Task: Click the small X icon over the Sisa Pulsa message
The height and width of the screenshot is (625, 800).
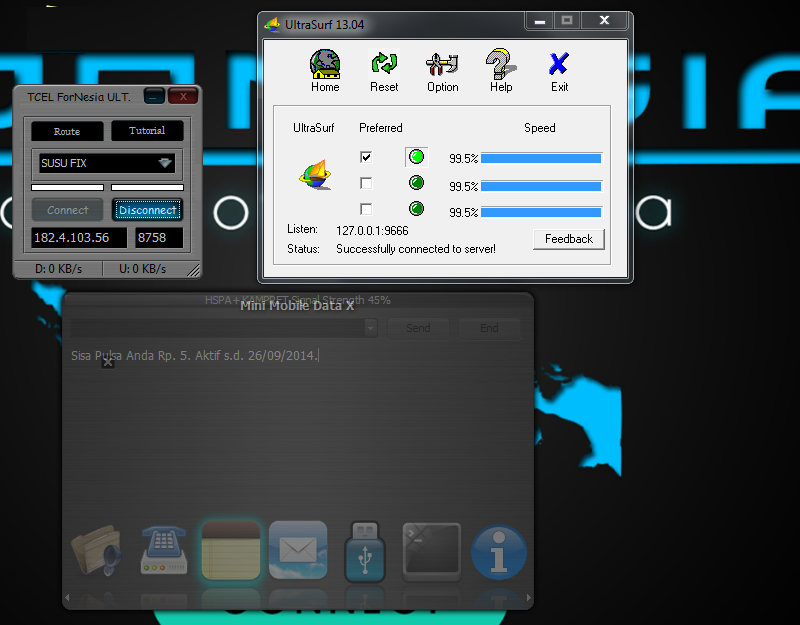Action: (108, 362)
